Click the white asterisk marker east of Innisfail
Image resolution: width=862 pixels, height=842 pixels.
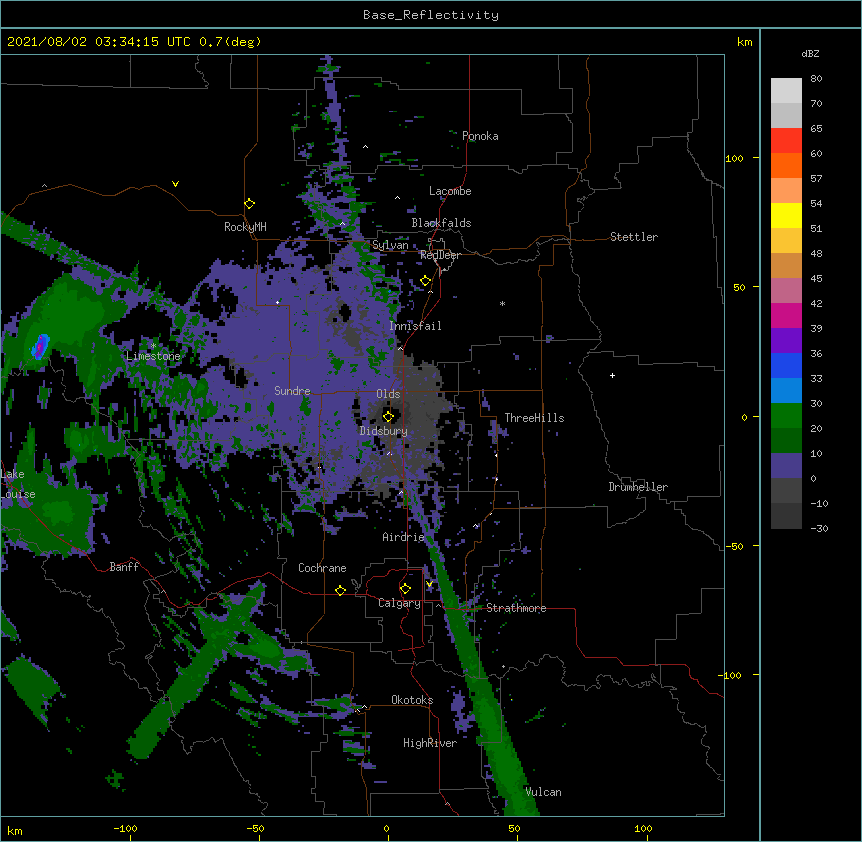[x=502, y=303]
